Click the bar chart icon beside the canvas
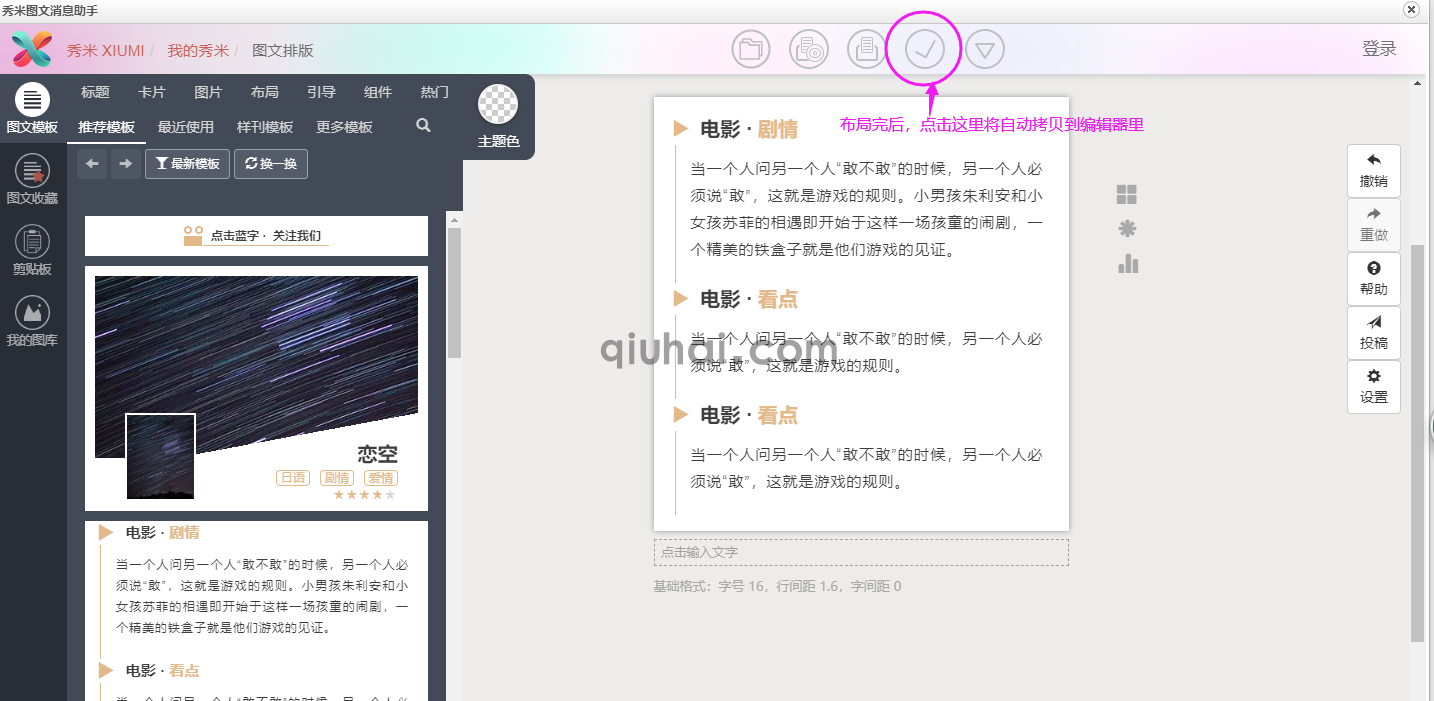Viewport: 1434px width, 701px height. (x=1127, y=263)
